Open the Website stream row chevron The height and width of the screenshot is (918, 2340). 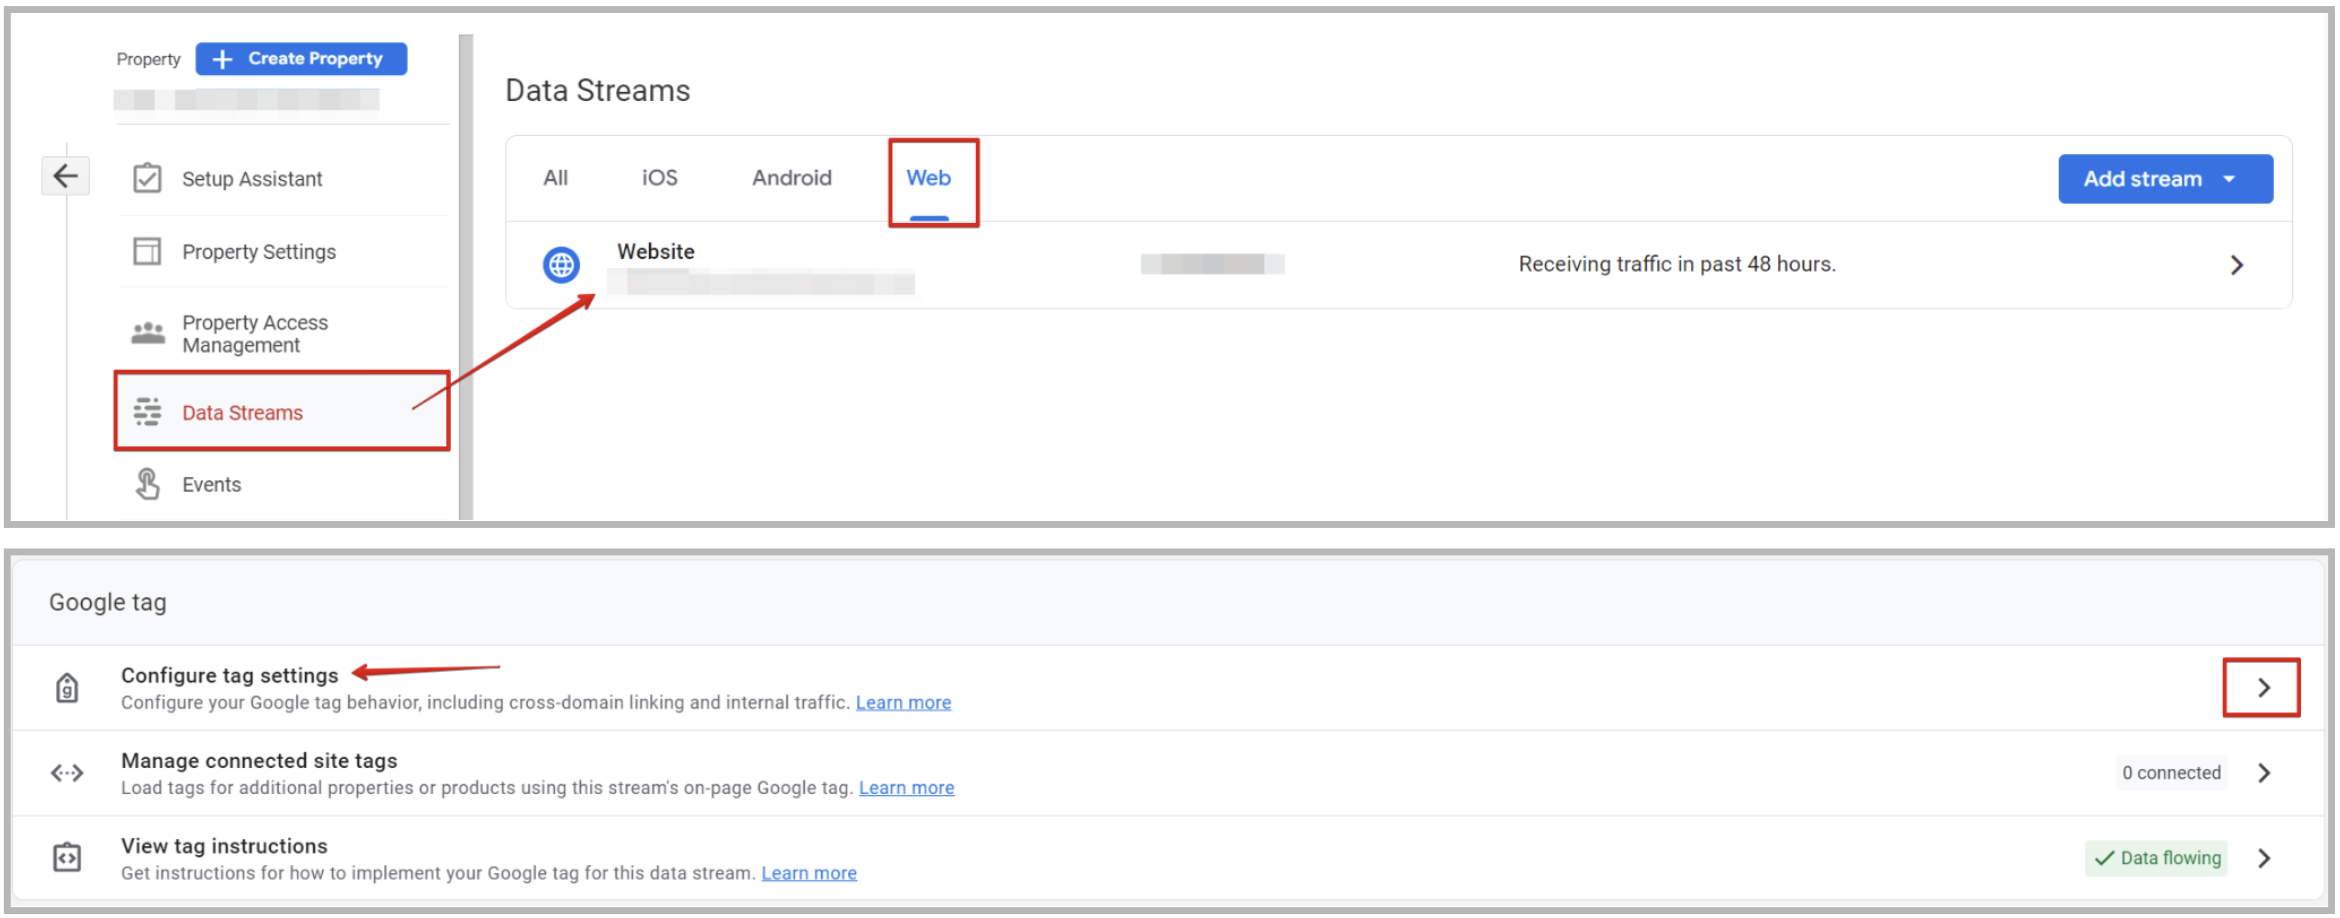(2237, 265)
